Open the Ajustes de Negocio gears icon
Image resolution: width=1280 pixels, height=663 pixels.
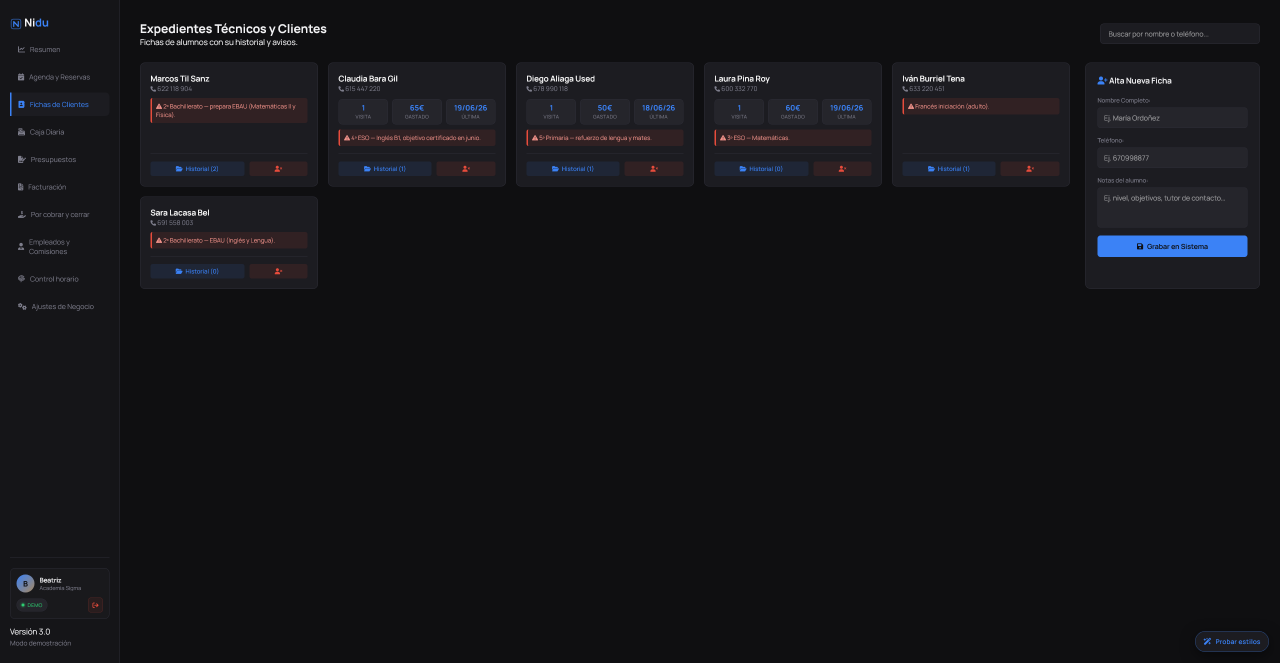[x=22, y=306]
